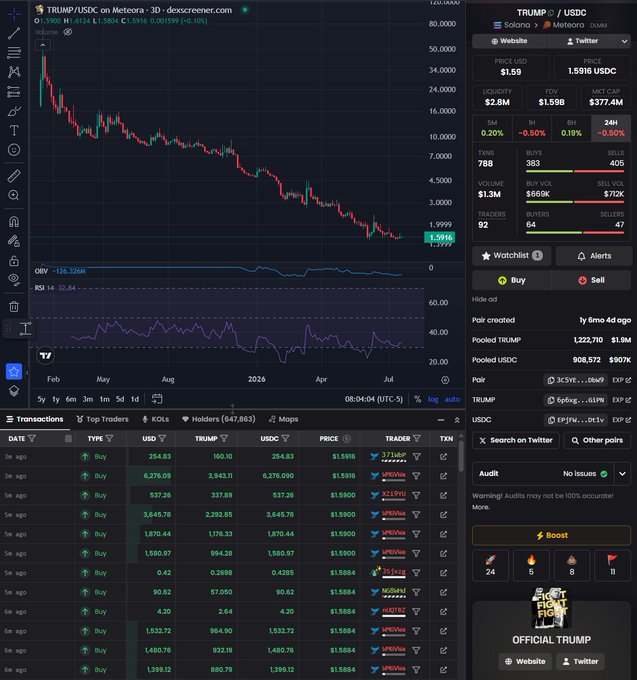
Task: Open the go-to-date calendar icon
Action: click(x=157, y=399)
